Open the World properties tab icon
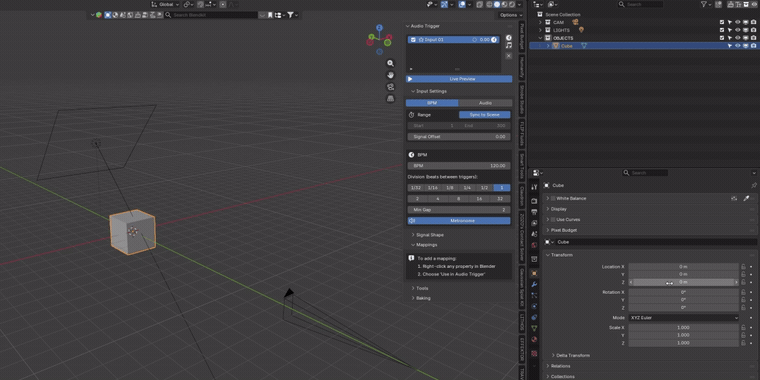The height and width of the screenshot is (380, 760). (534, 245)
